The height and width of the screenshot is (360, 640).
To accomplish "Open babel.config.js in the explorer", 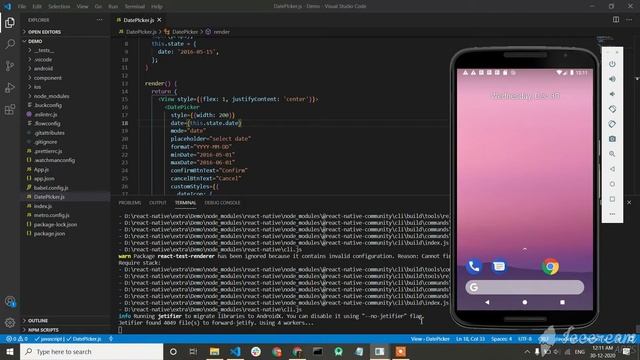I will click(x=51, y=188).
